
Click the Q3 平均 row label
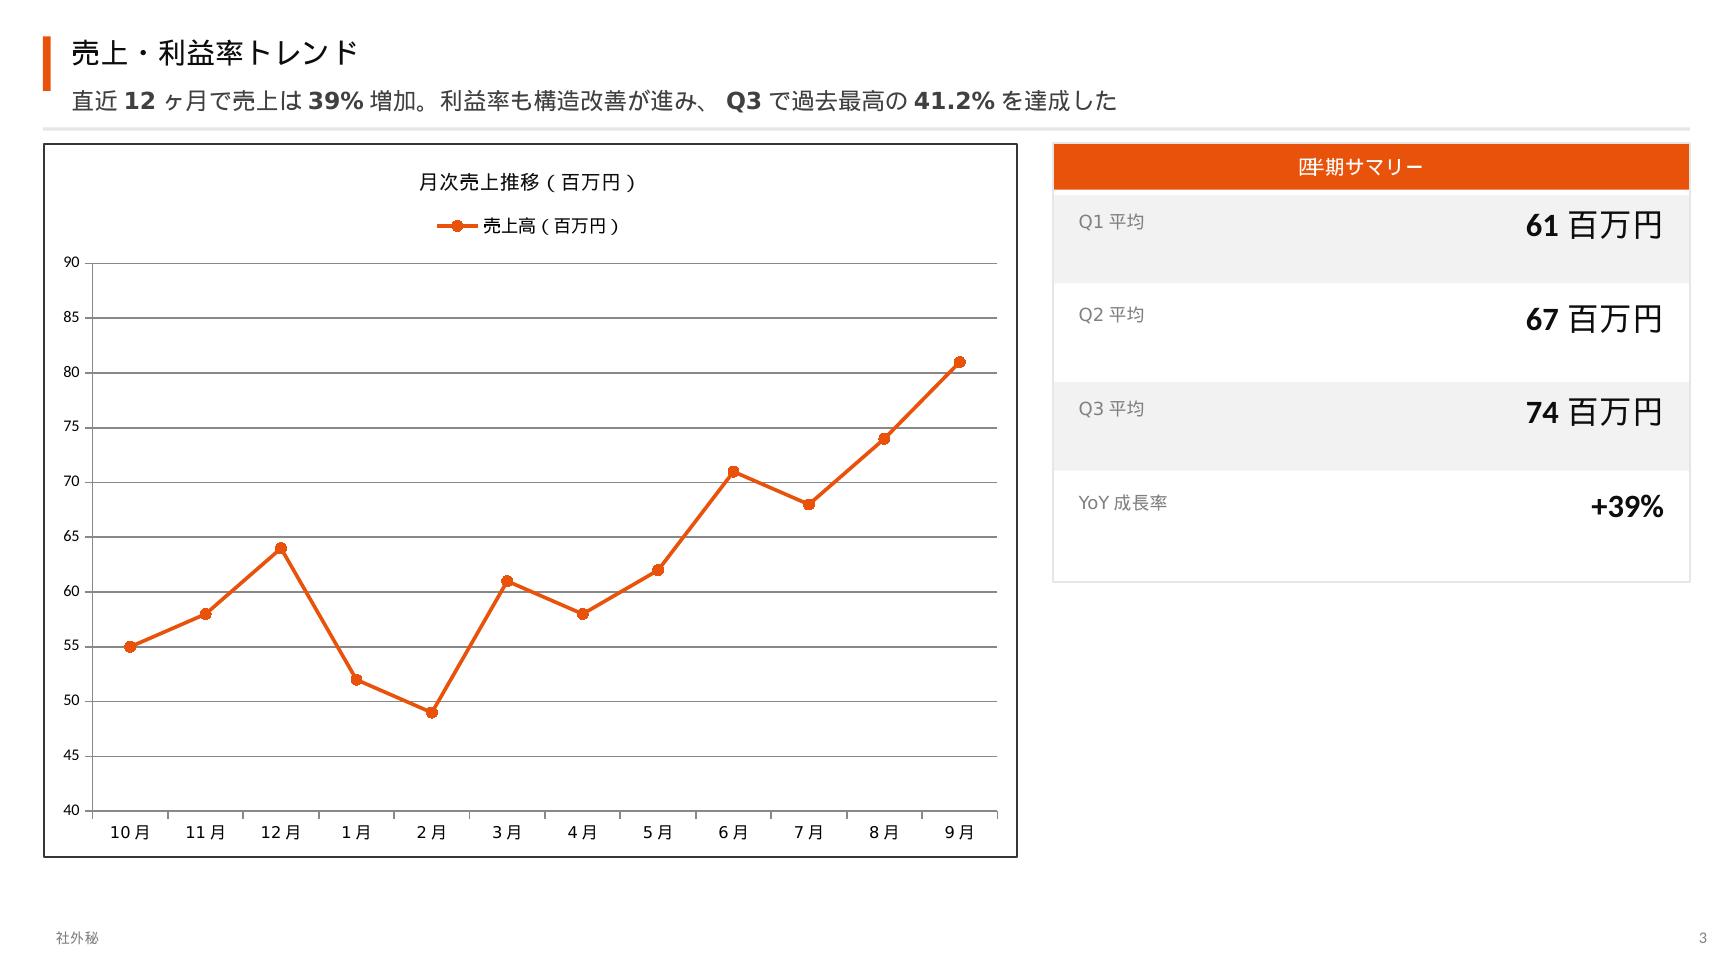click(x=1110, y=408)
